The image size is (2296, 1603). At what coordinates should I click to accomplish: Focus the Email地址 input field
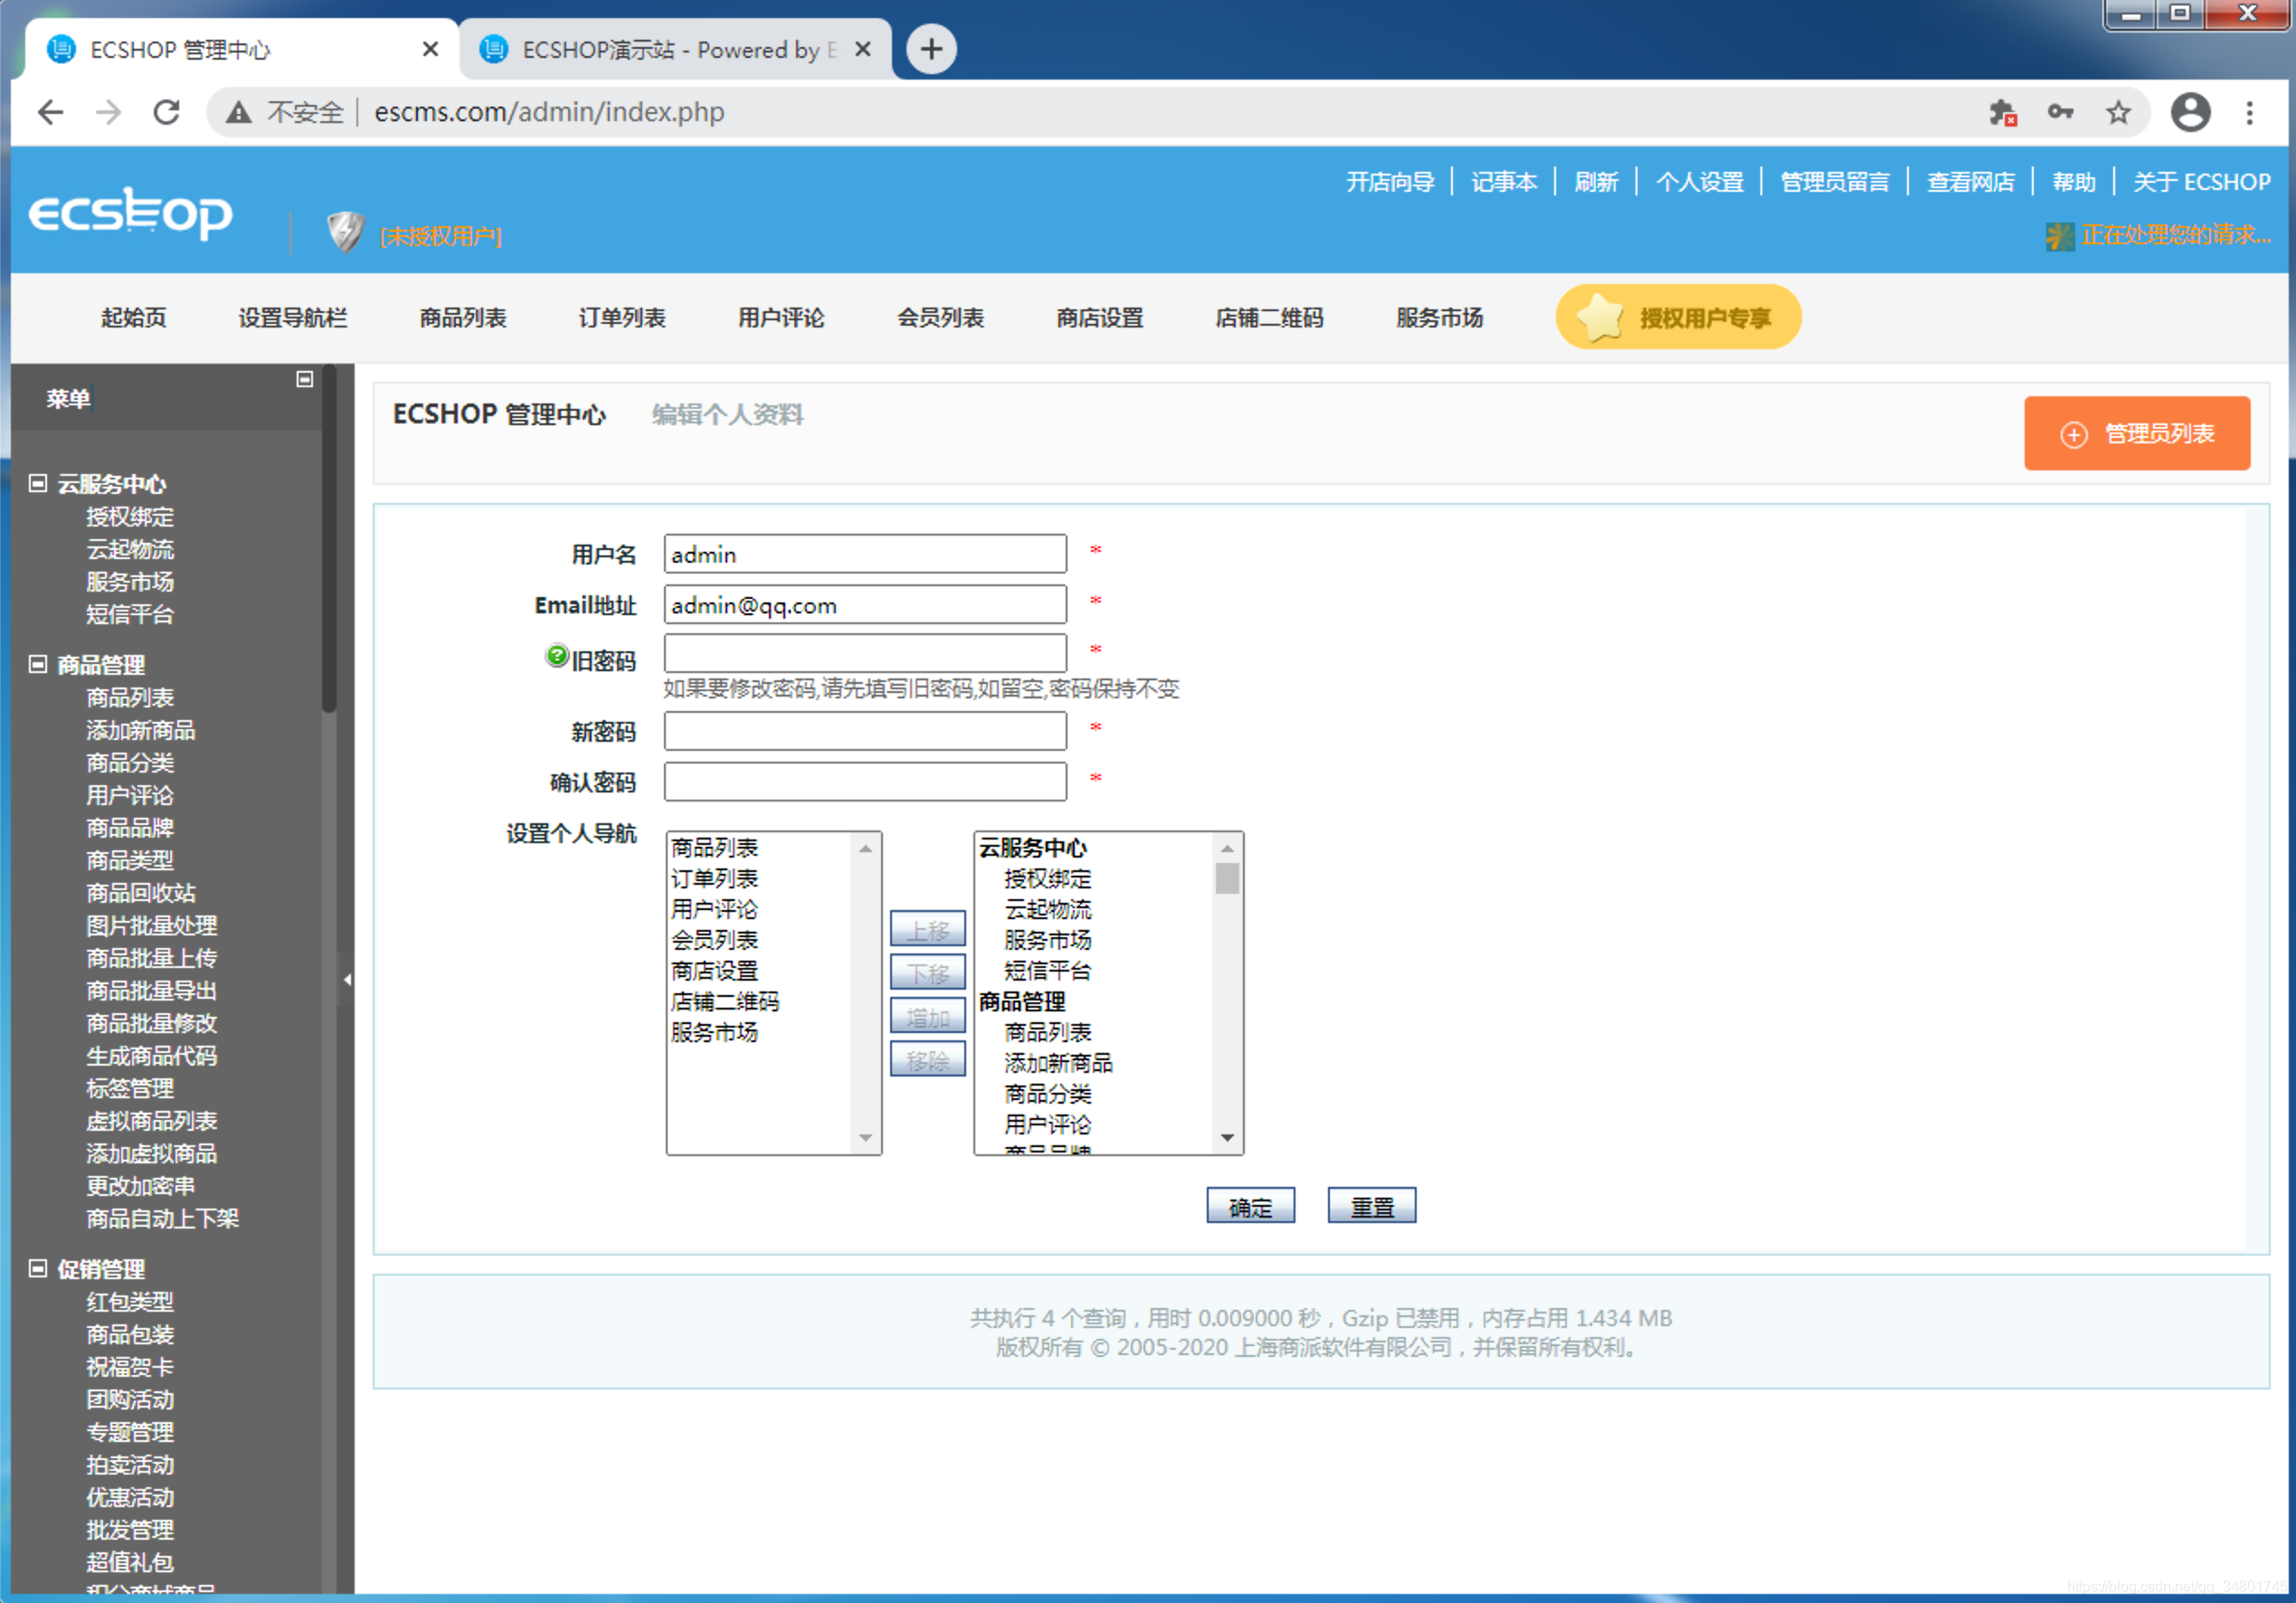(x=865, y=605)
